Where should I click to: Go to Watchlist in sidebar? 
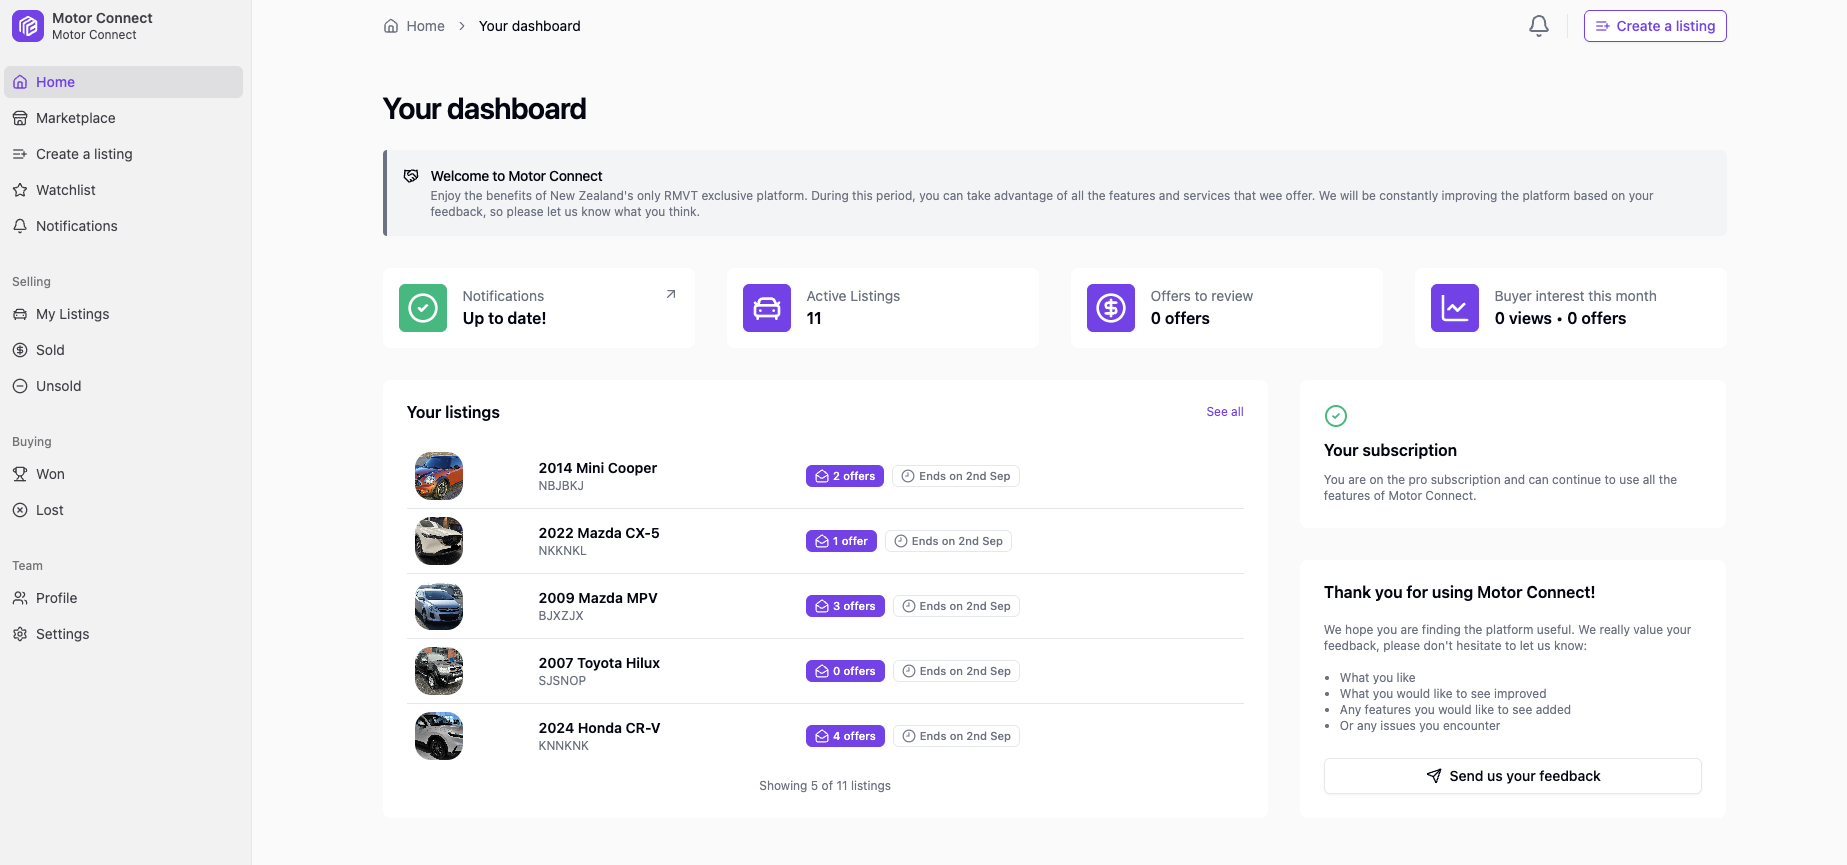coord(65,190)
